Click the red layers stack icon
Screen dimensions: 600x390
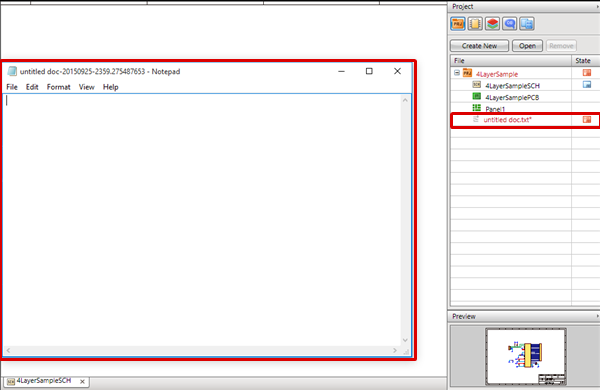pos(492,24)
